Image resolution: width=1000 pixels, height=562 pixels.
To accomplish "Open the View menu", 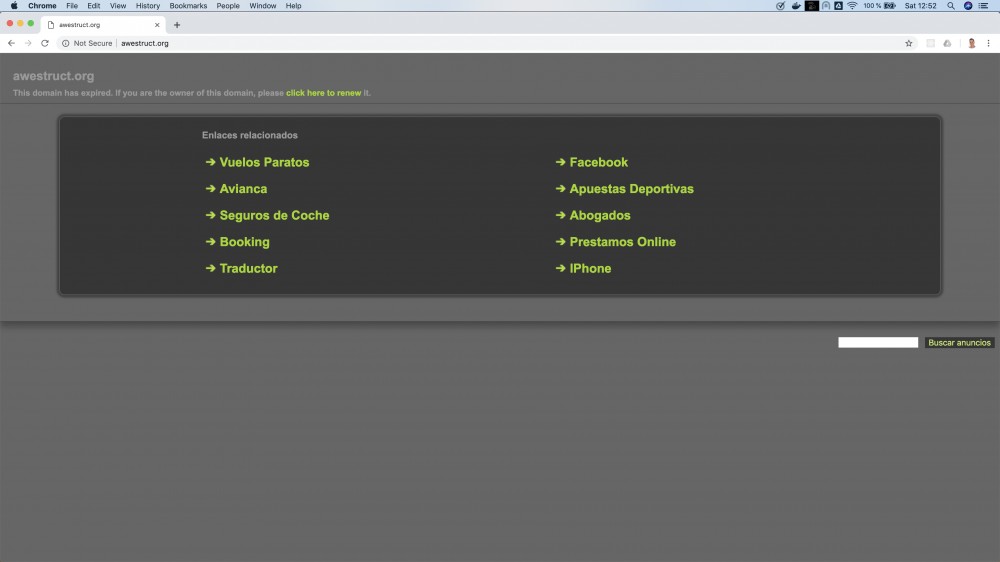I will pyautogui.click(x=118, y=6).
